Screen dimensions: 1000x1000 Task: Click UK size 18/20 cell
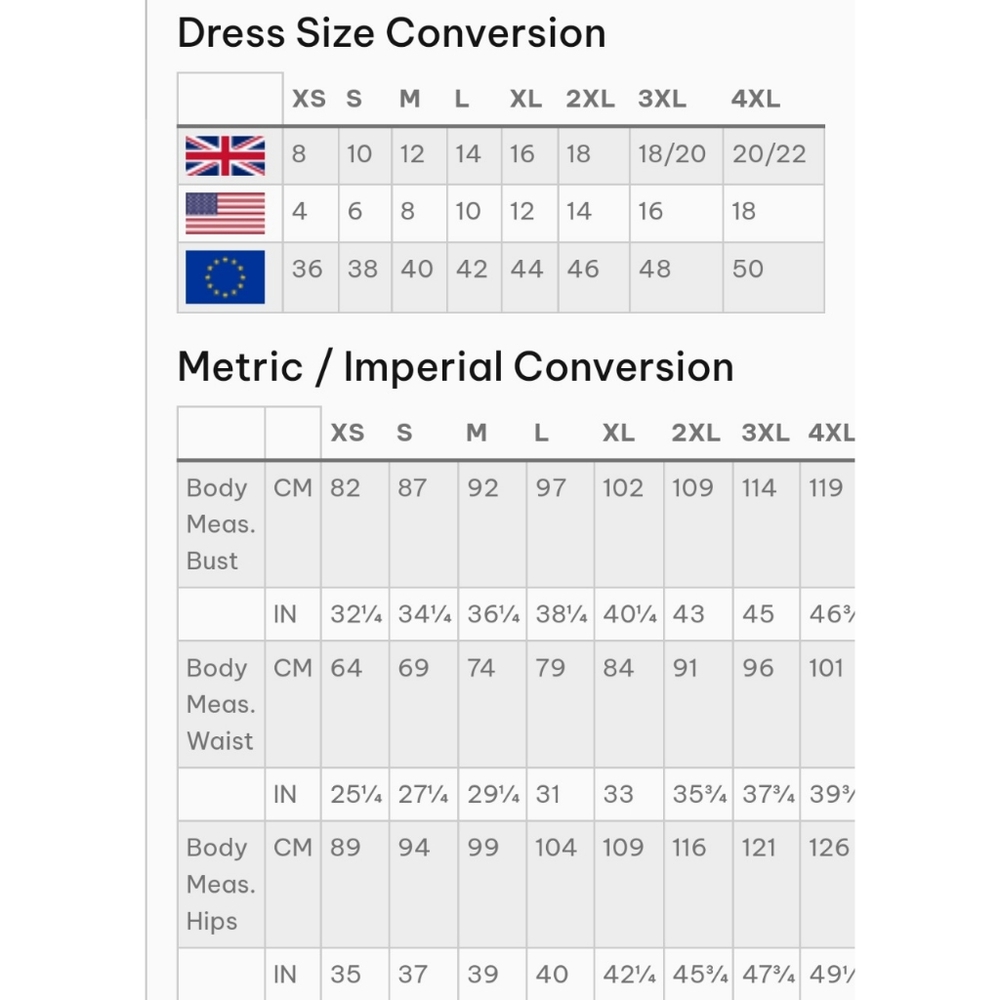[676, 156]
